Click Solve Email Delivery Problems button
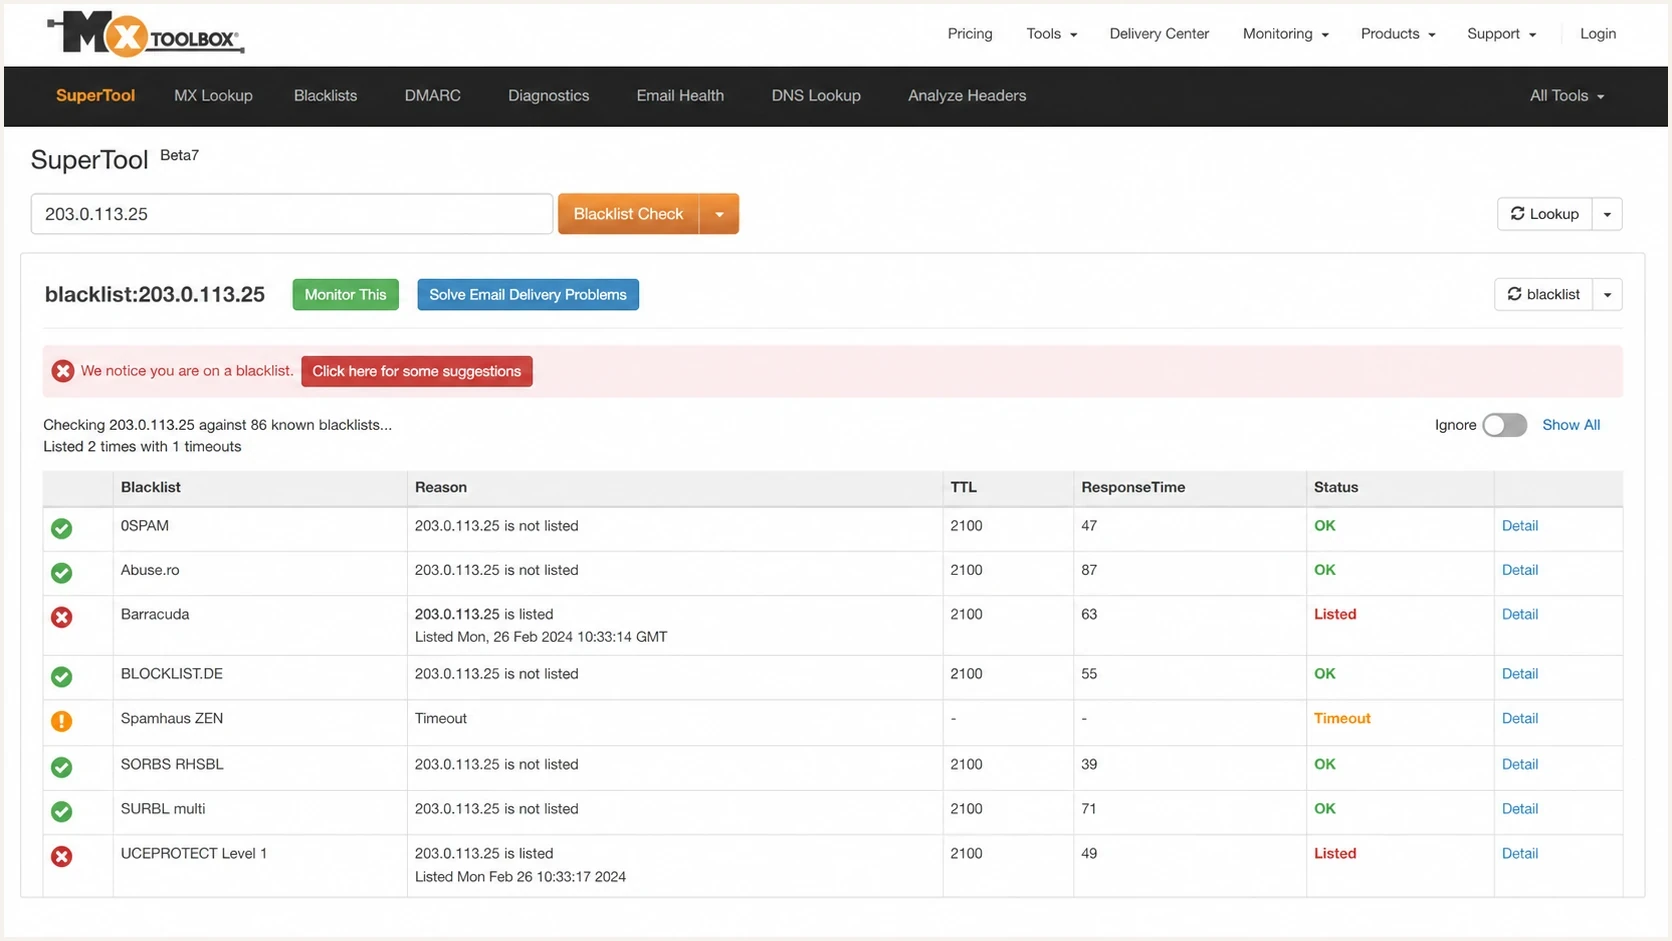The image size is (1672, 941). point(528,295)
